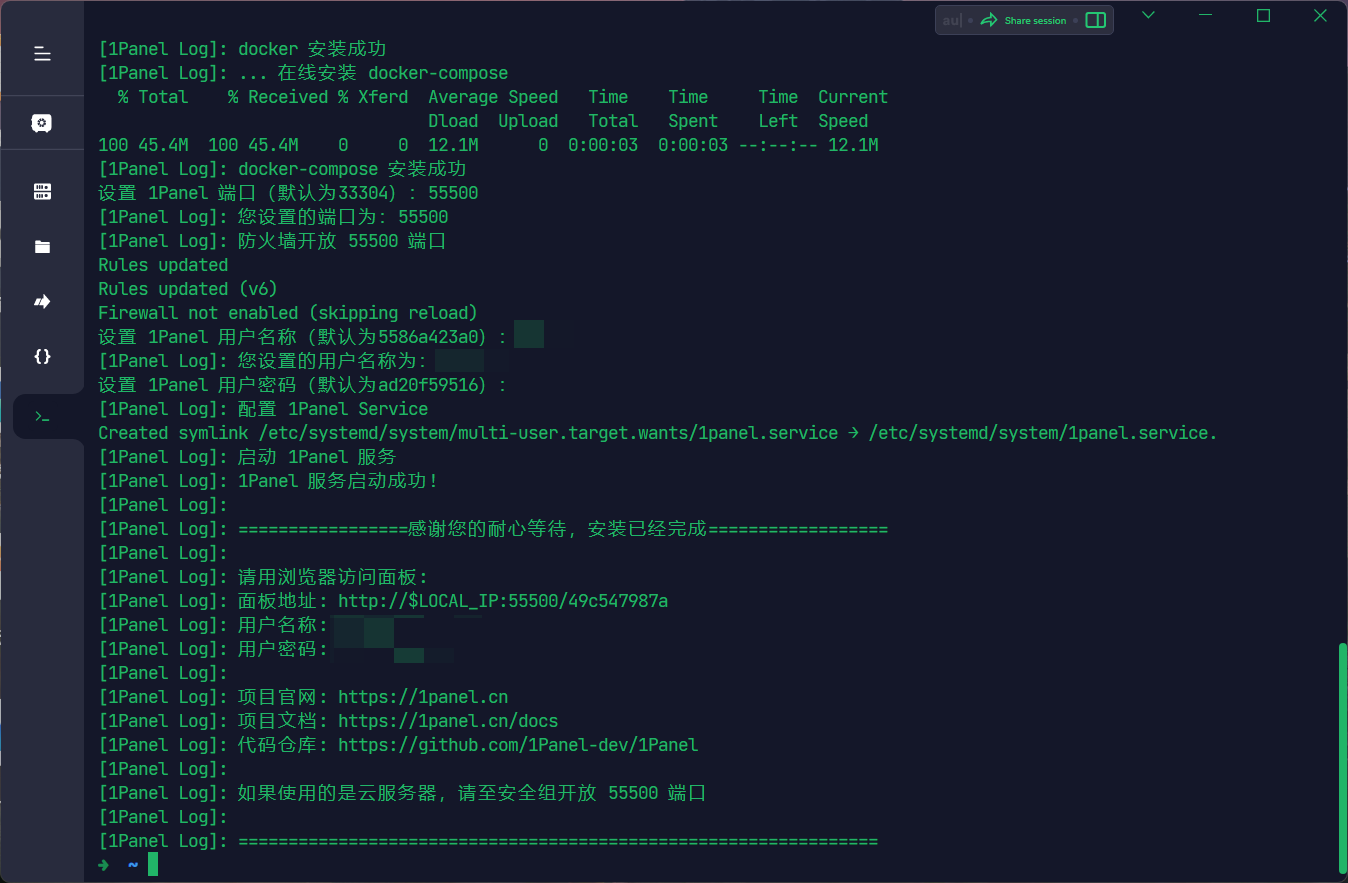Viewport: 1348px width, 883px height.
Task: Open the Port Forwarding arrow icon
Action: [42, 301]
